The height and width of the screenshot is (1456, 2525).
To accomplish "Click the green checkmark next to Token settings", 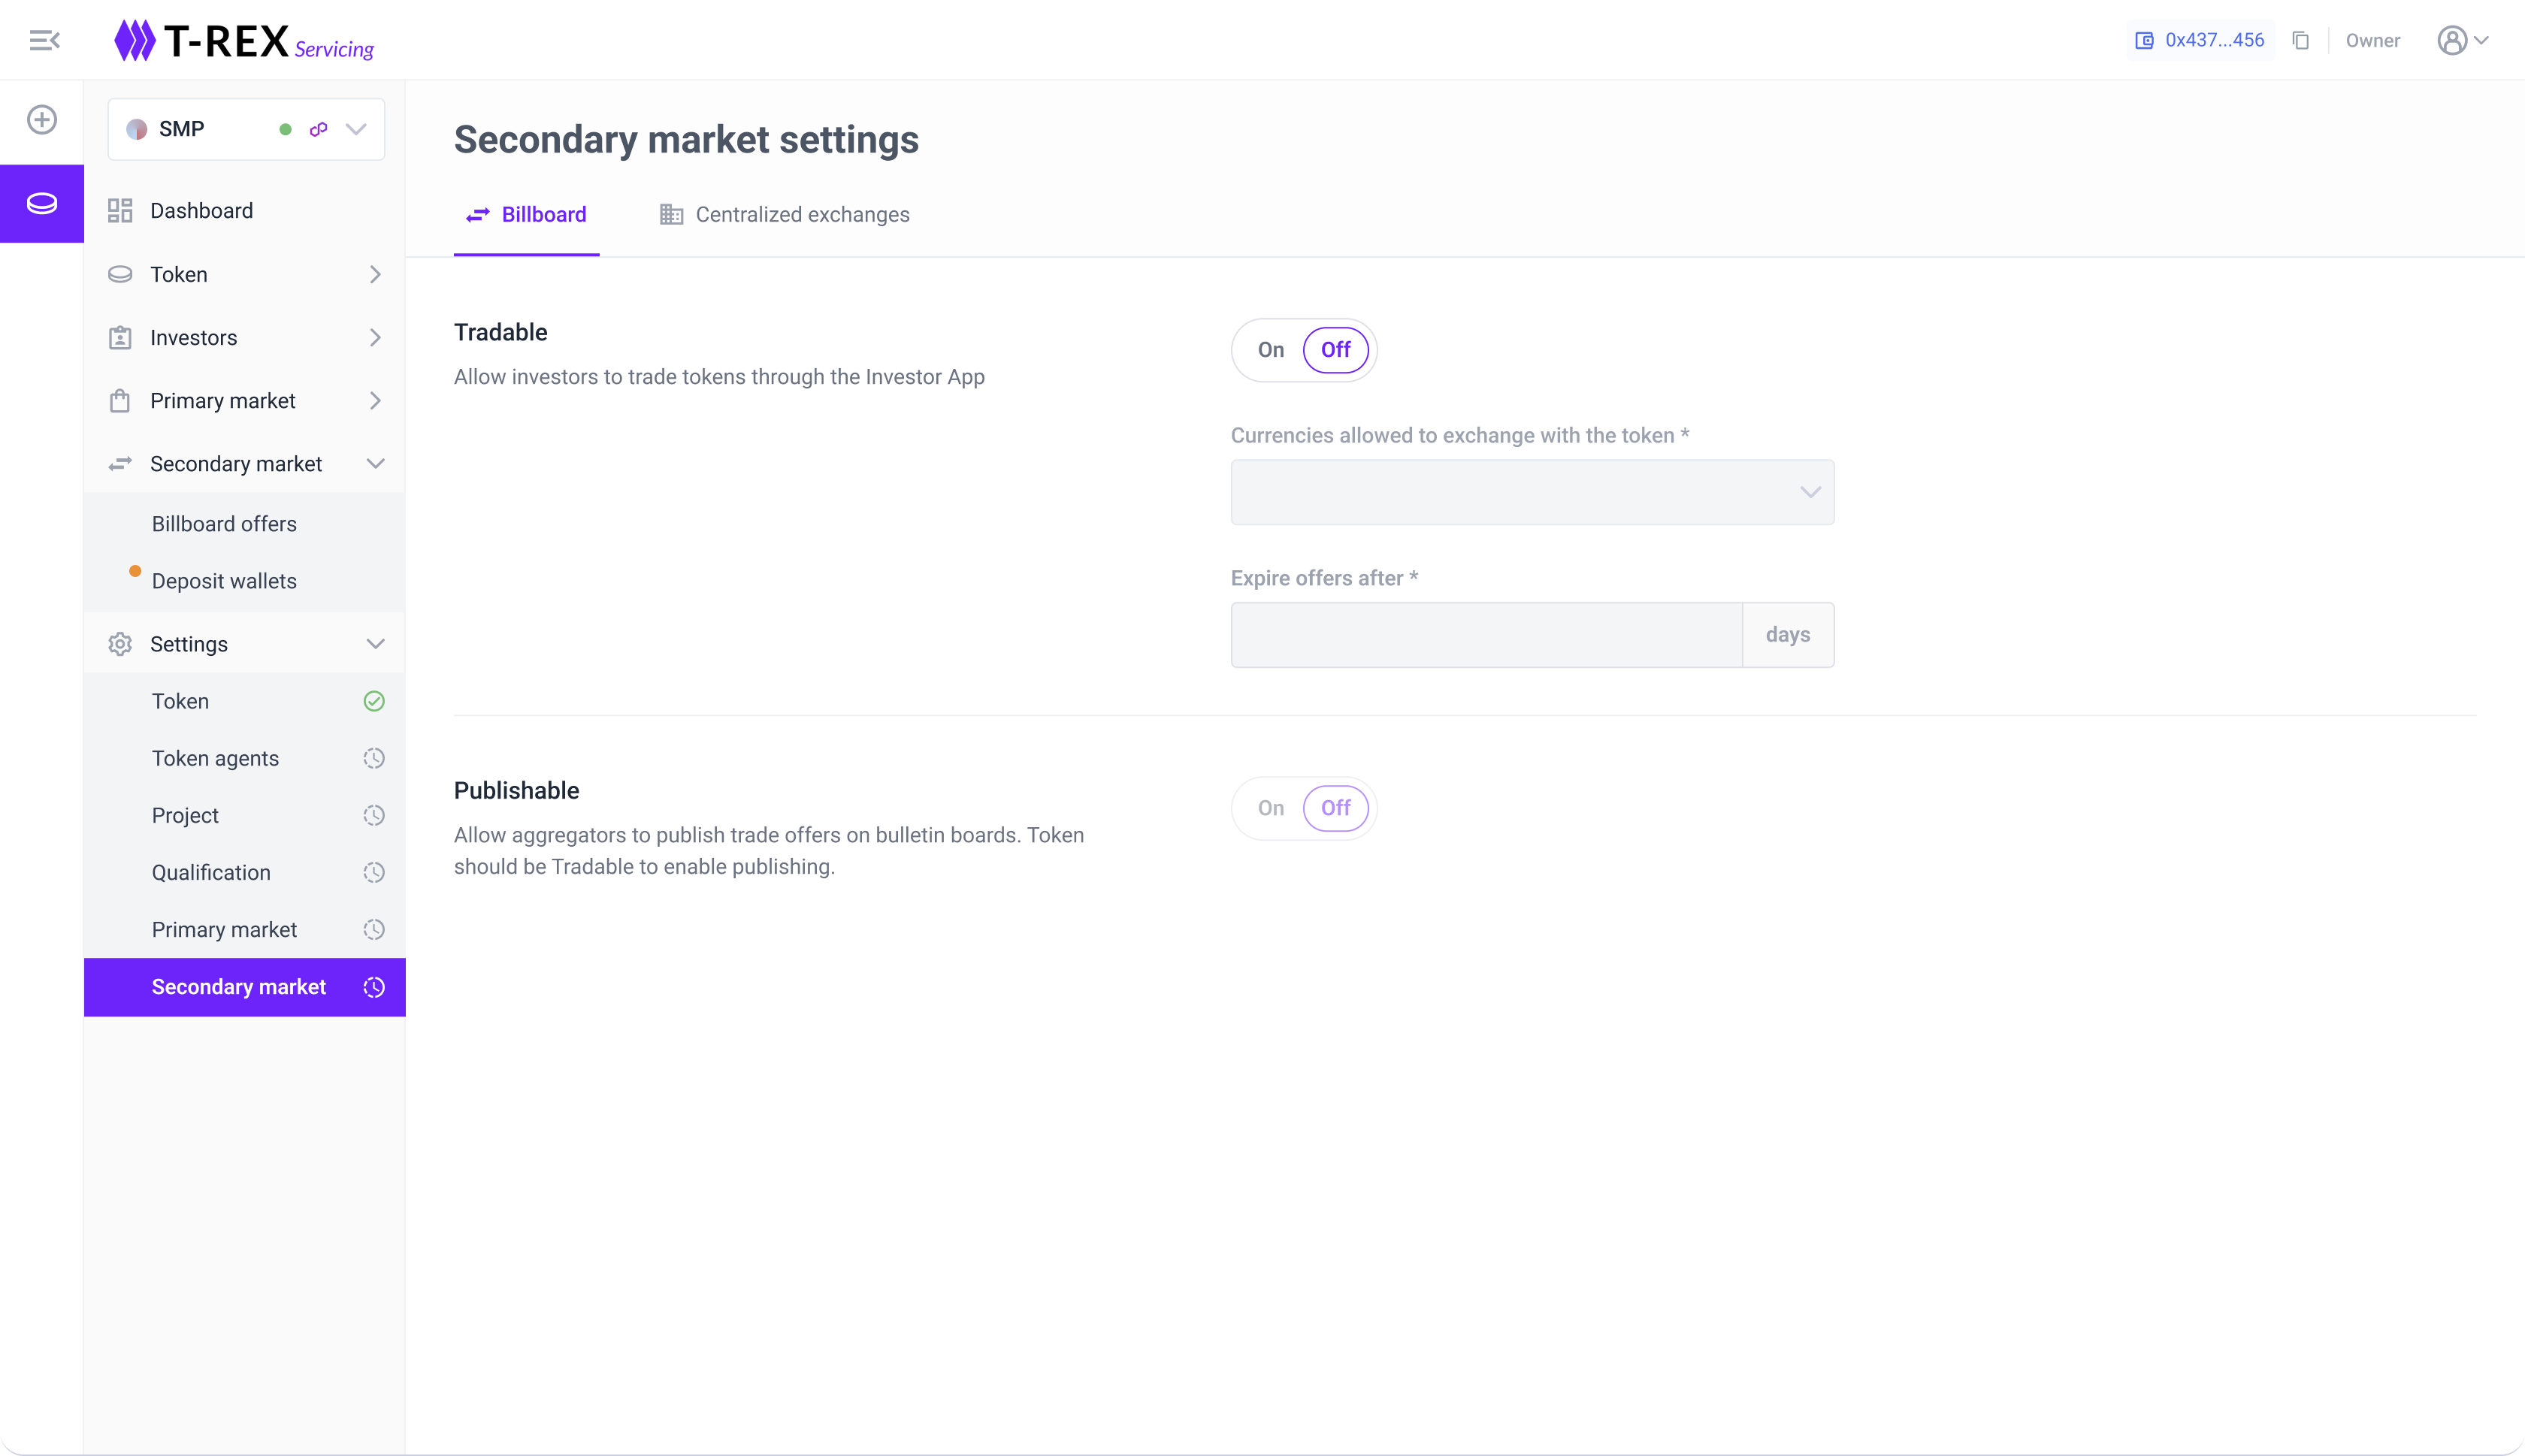I will pos(374,701).
